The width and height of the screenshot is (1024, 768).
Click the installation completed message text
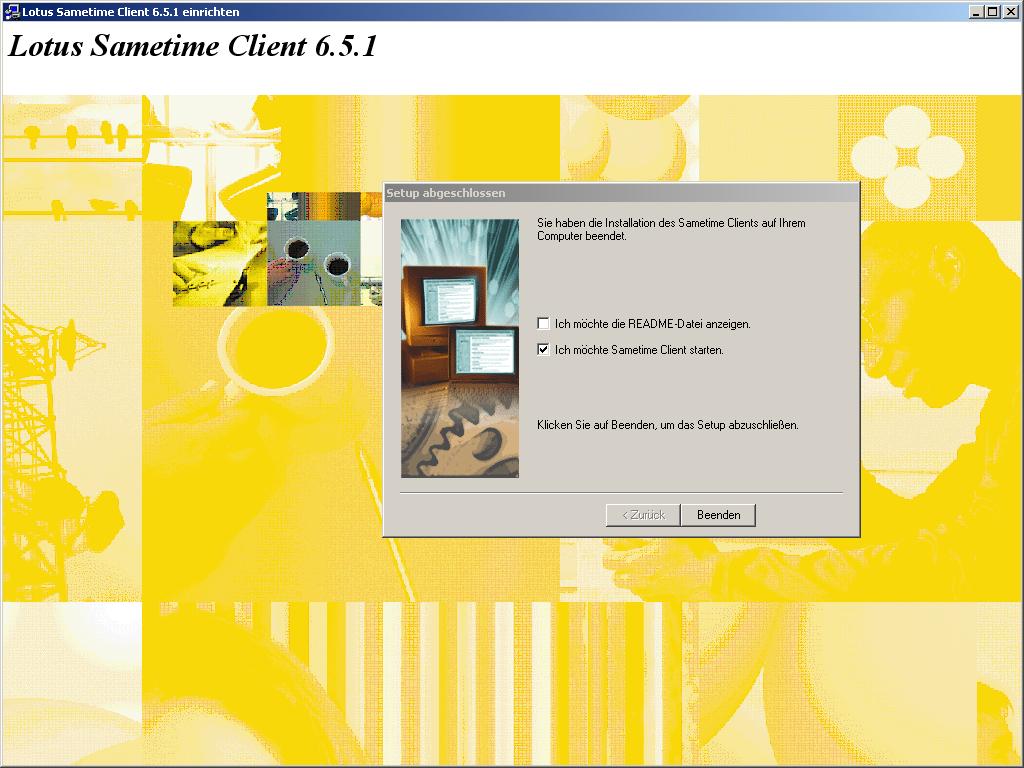pos(670,230)
